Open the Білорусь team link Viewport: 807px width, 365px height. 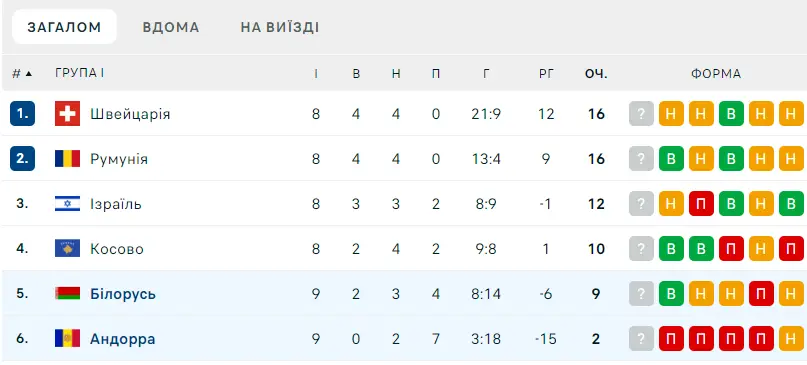pos(123,294)
